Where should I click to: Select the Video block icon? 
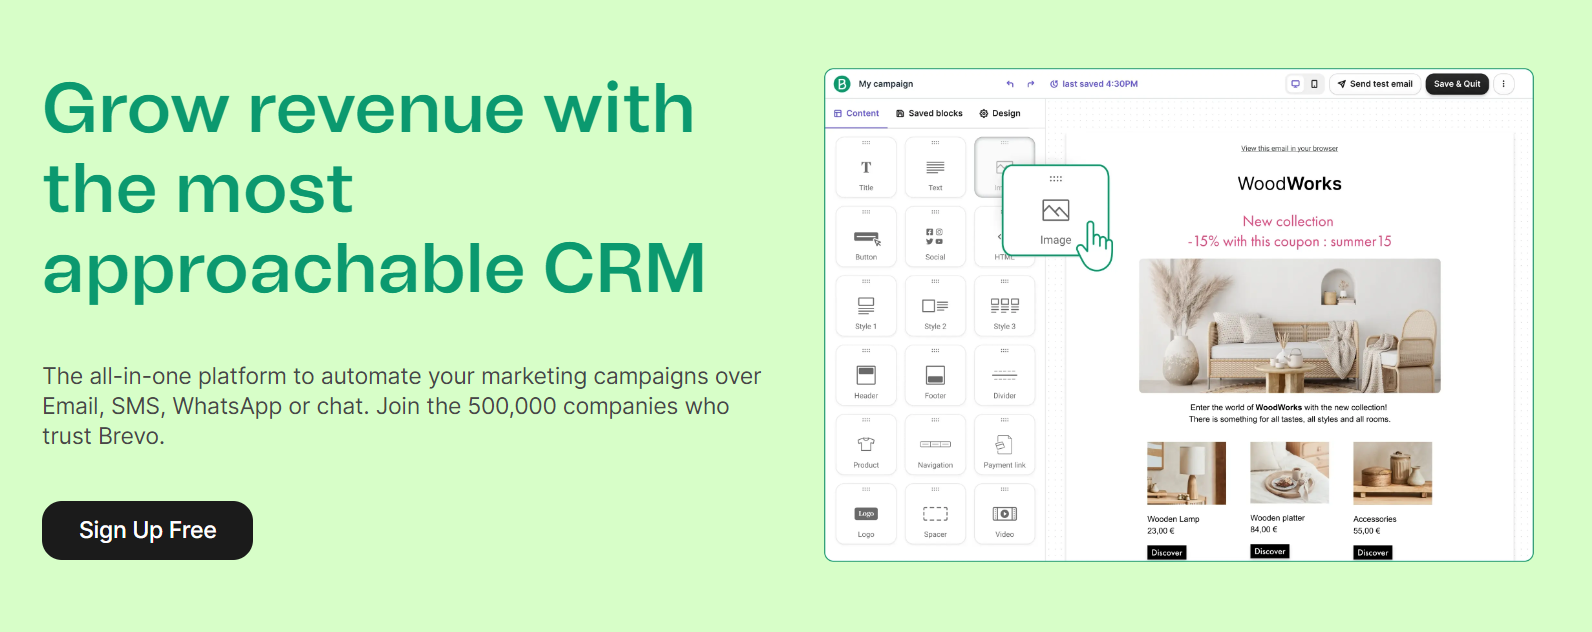[x=1004, y=514]
